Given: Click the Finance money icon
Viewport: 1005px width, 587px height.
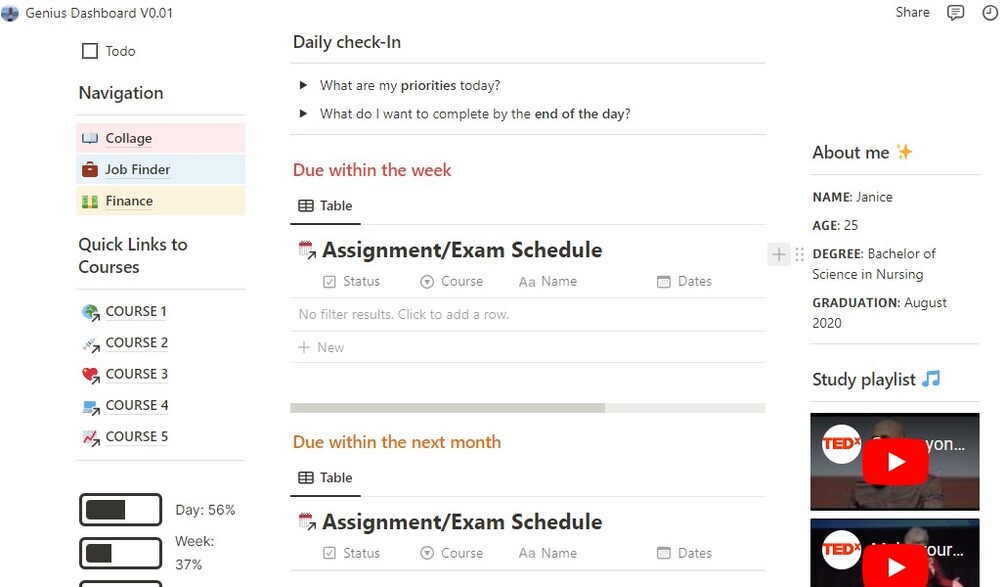Looking at the screenshot, I should point(90,201).
